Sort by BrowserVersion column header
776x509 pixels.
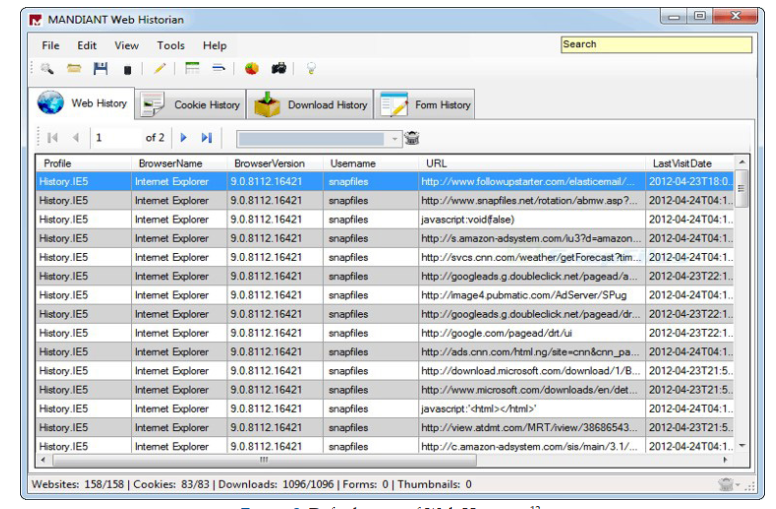[x=275, y=163]
